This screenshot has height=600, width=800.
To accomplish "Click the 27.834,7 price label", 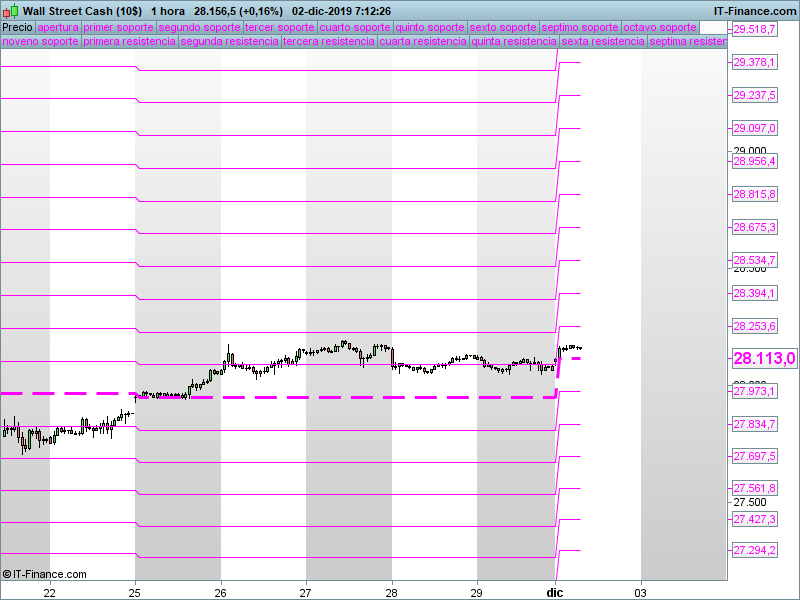I will (754, 424).
